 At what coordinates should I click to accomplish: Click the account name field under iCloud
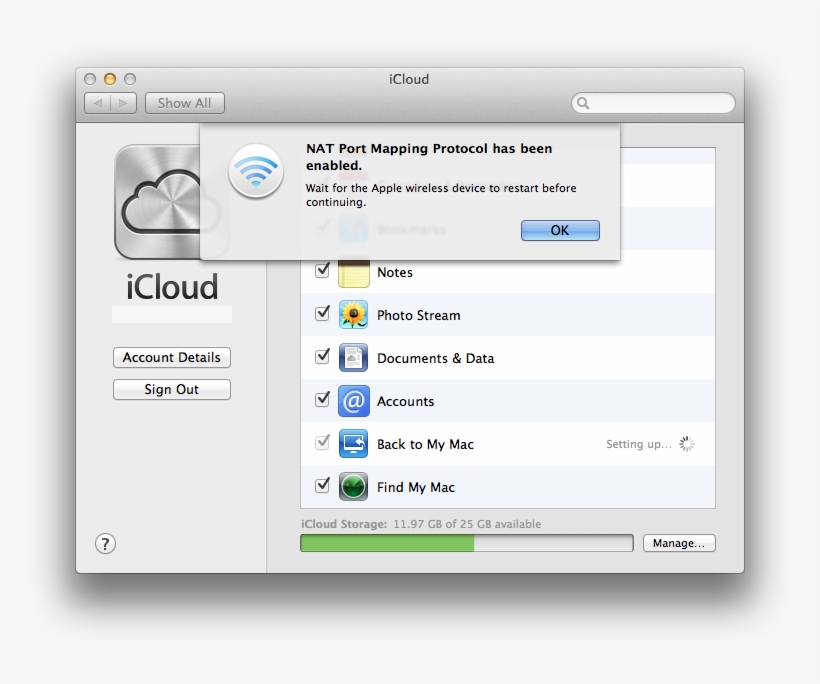coord(172,314)
